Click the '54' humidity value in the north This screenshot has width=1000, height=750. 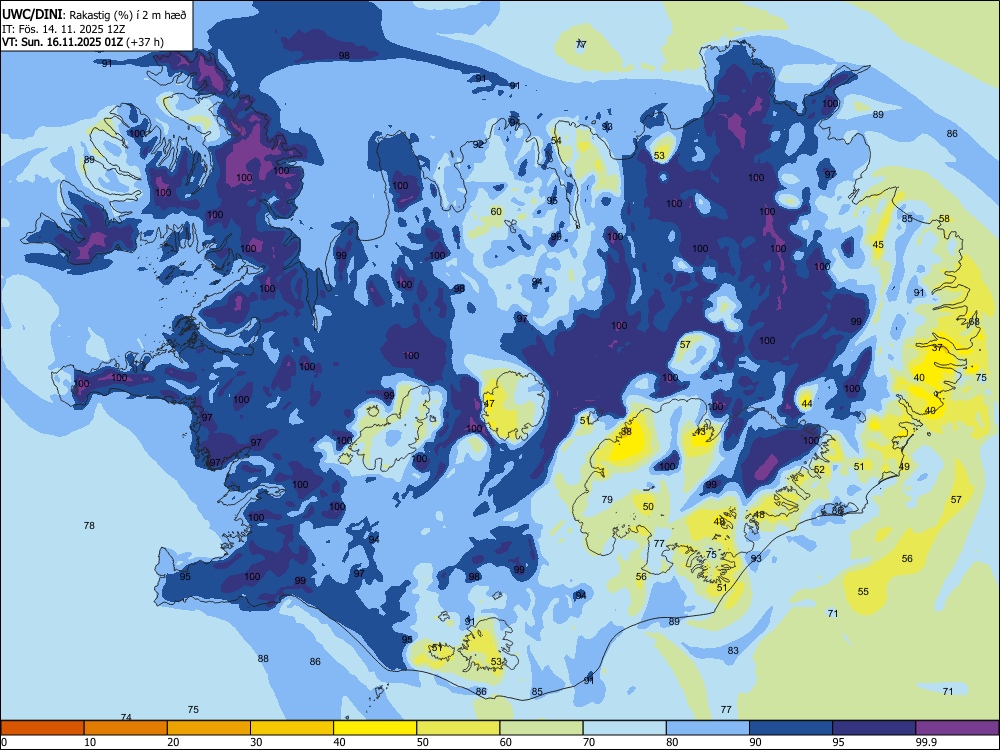pyautogui.click(x=557, y=140)
